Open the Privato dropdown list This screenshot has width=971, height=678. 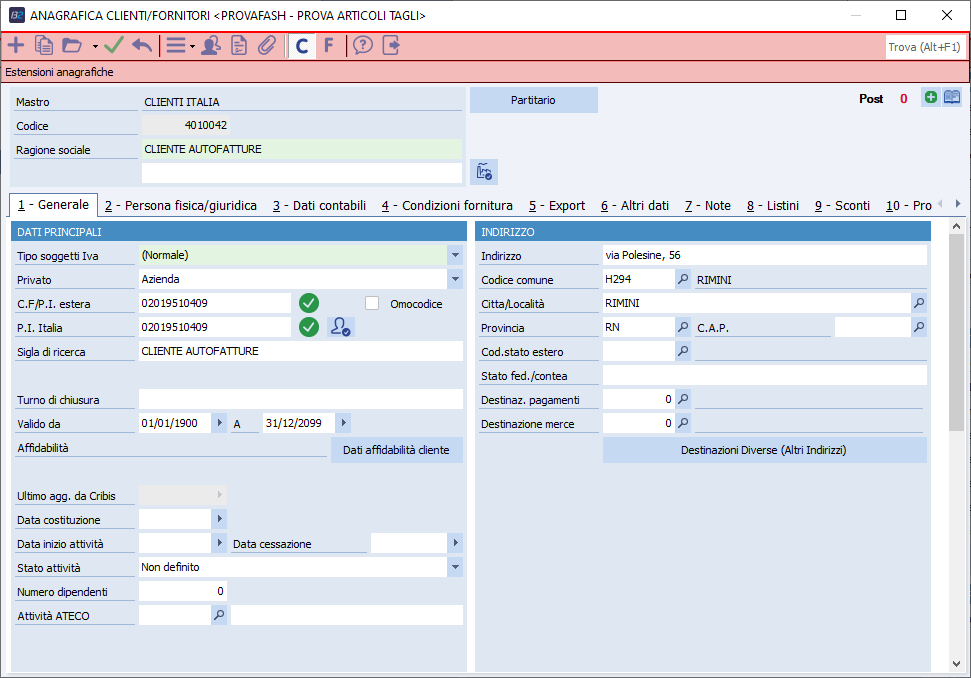click(x=455, y=279)
